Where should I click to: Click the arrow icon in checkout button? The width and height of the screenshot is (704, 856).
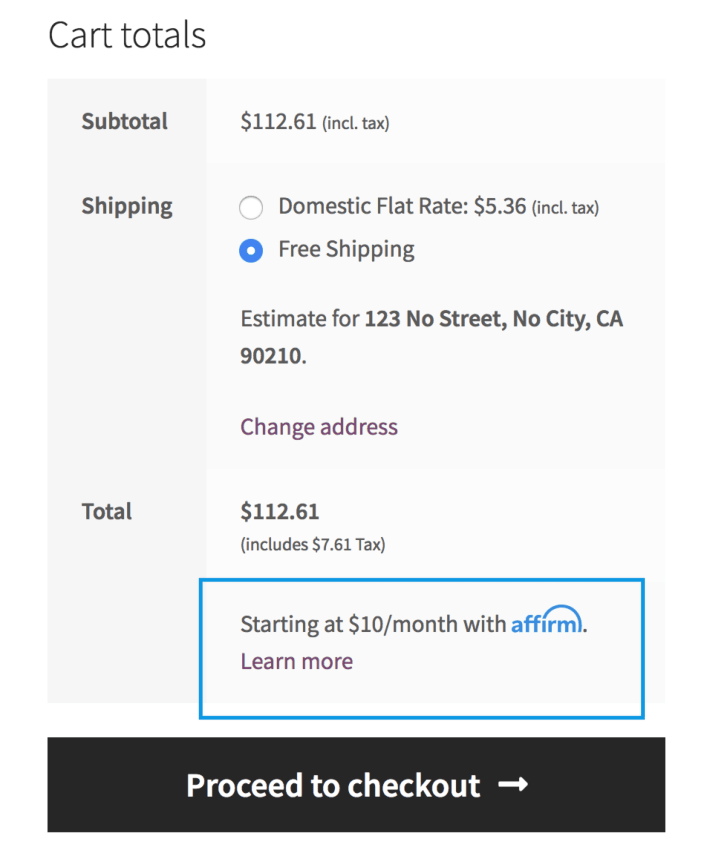513,785
